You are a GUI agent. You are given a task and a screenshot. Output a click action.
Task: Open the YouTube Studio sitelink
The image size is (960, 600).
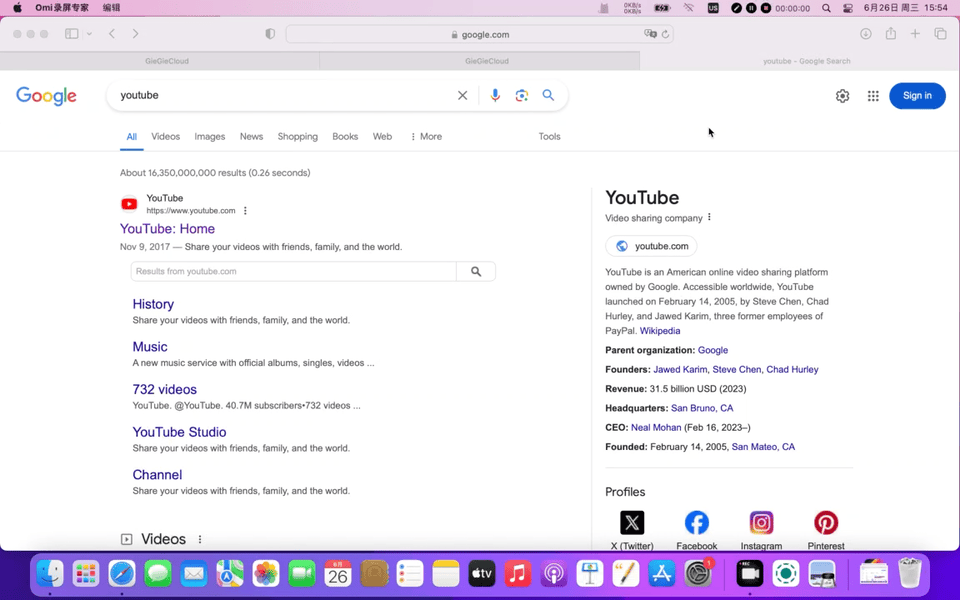click(x=179, y=432)
